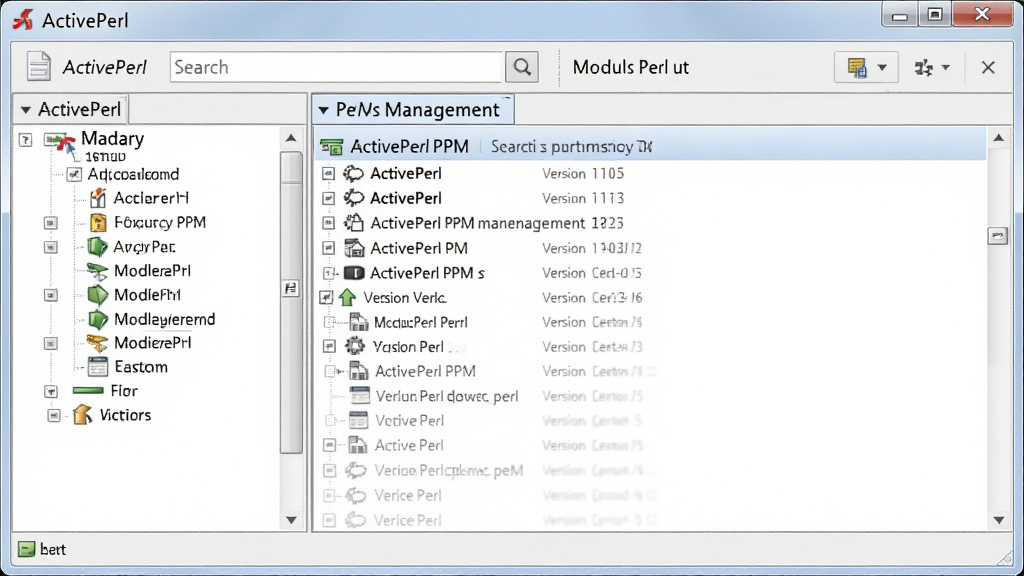Image resolution: width=1024 pixels, height=576 pixels.
Task: Click the ActivePerl PPM s dark icon
Action: [x=354, y=273]
